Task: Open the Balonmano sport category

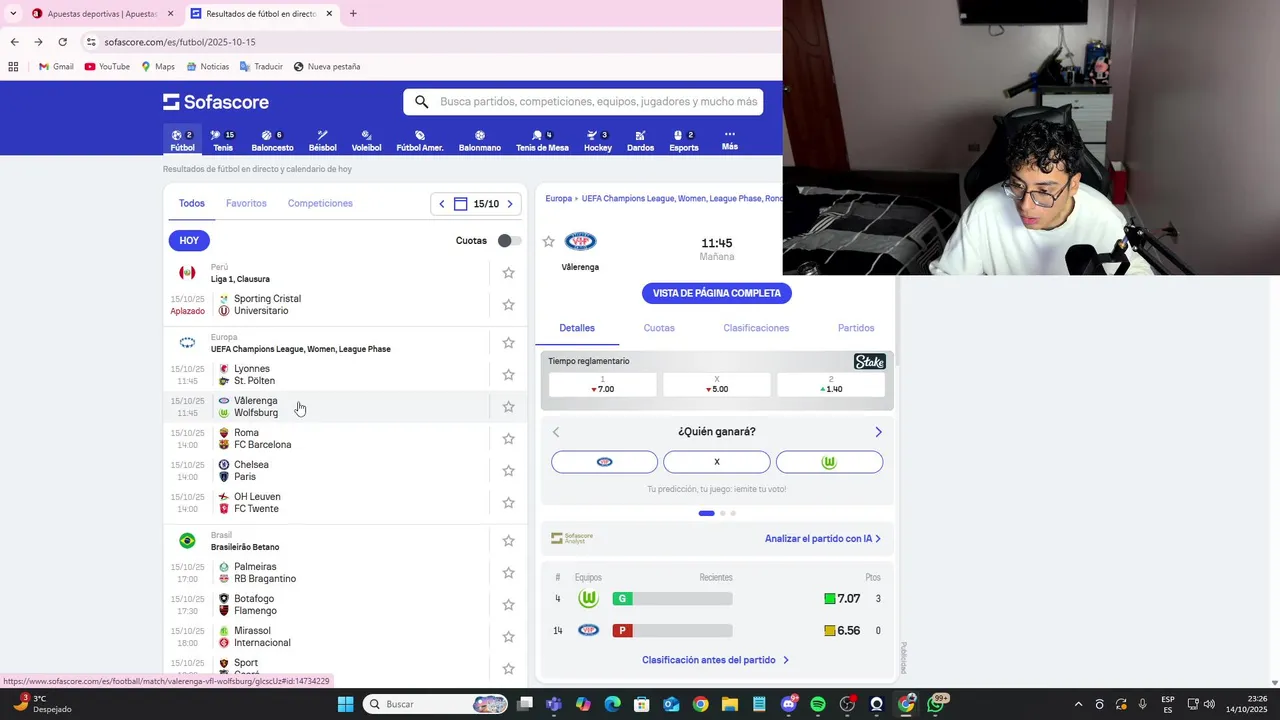Action: (x=480, y=140)
